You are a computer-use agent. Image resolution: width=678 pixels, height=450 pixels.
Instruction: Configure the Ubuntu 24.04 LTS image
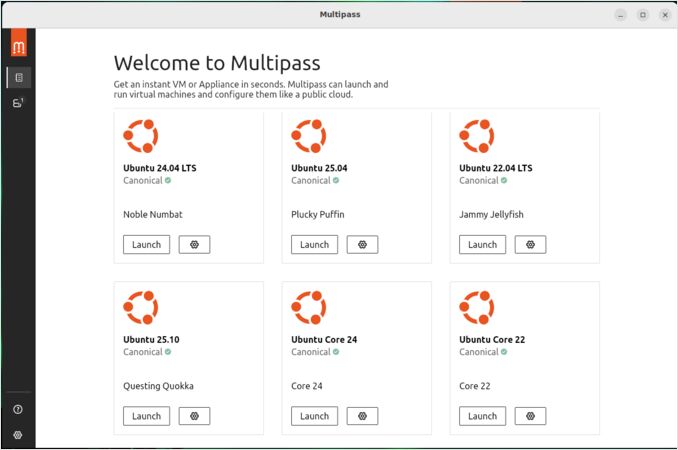[194, 244]
